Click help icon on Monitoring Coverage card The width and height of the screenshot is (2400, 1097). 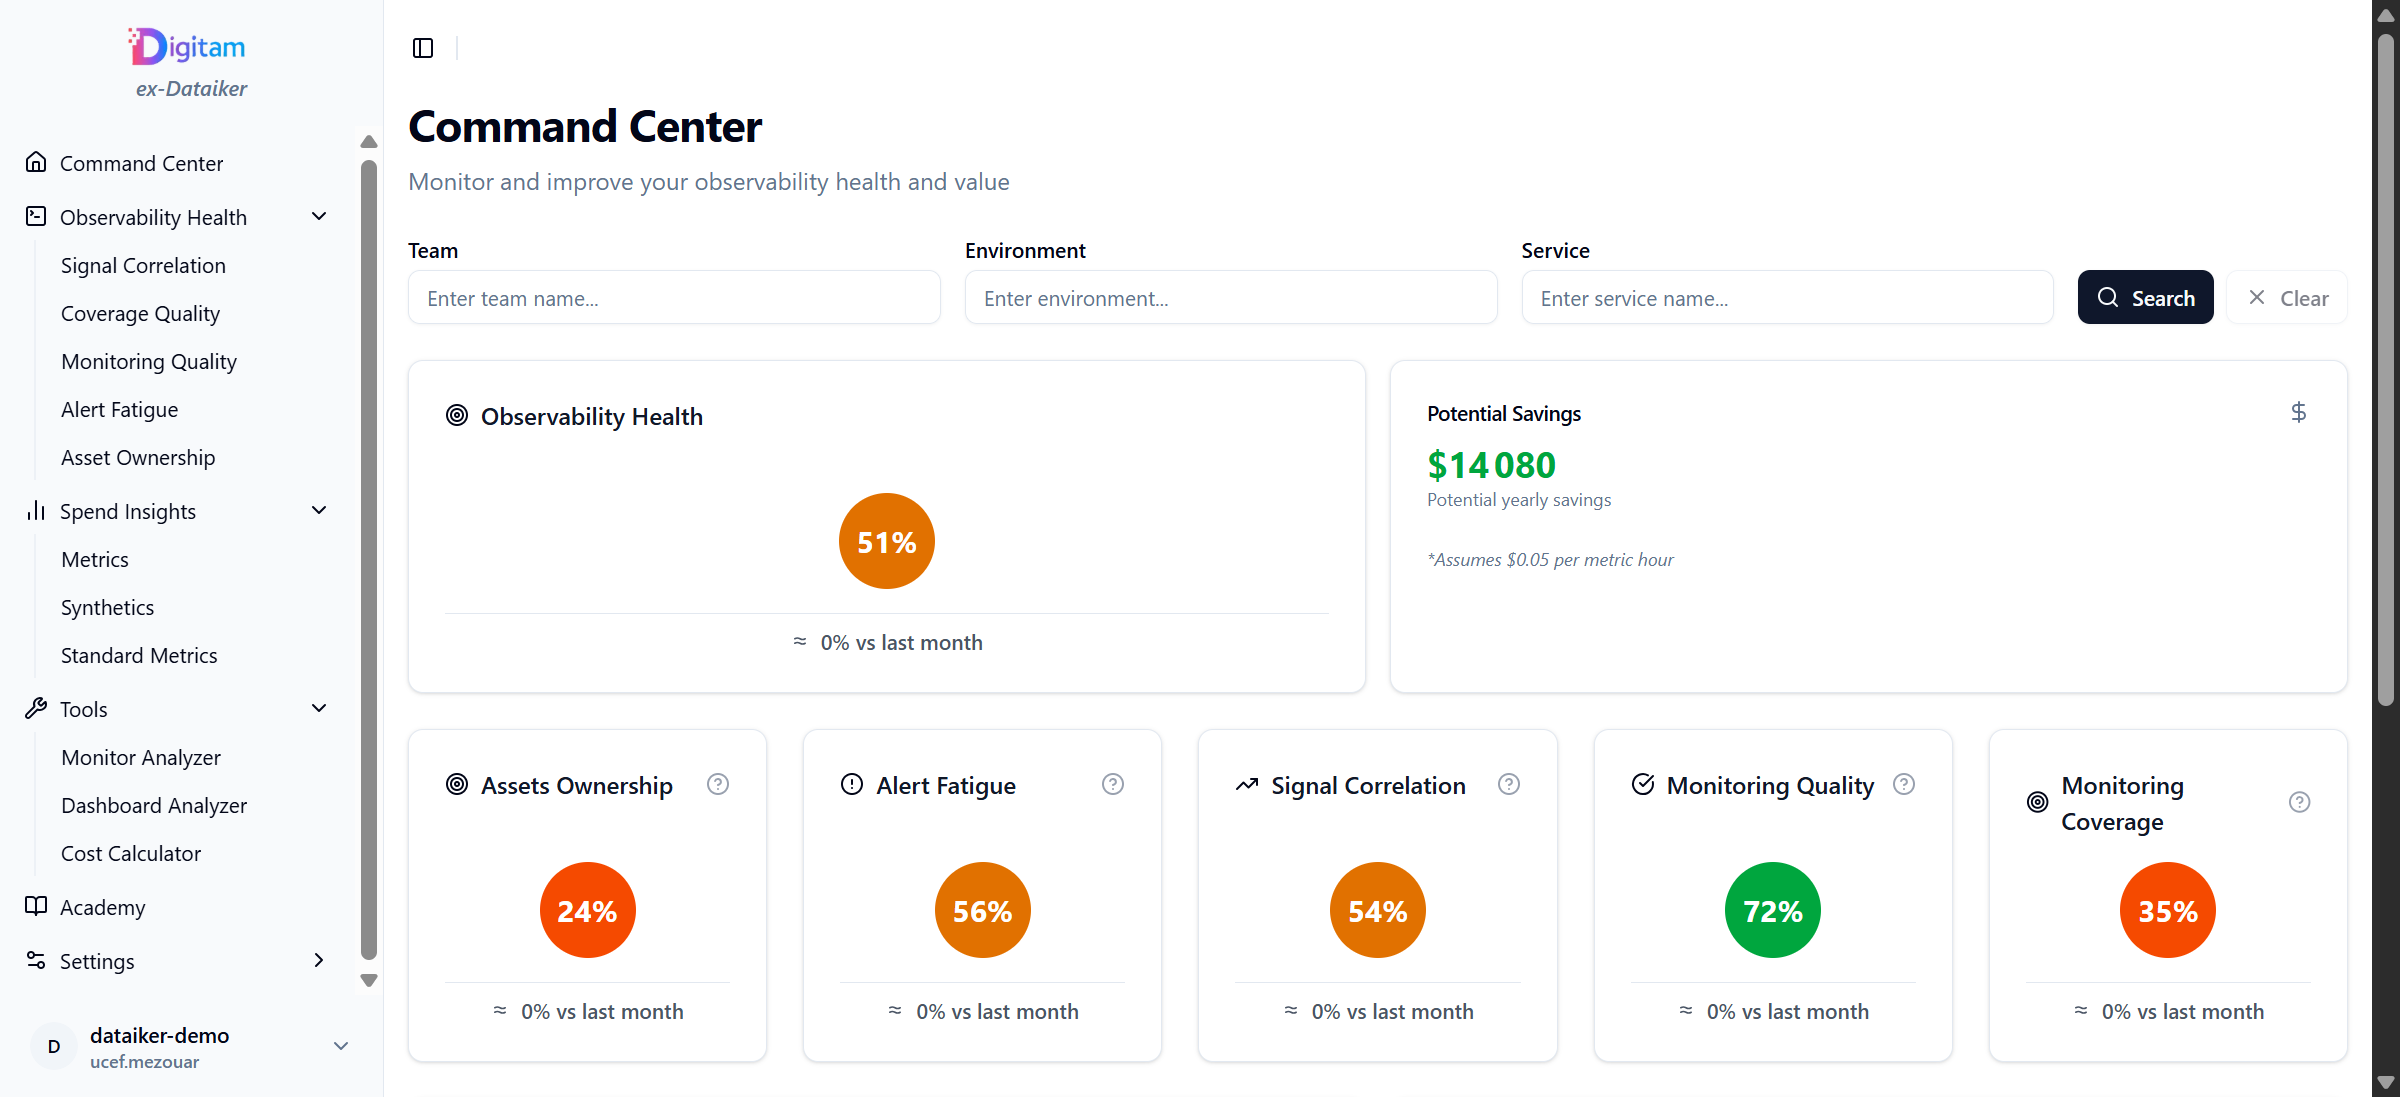[2299, 803]
